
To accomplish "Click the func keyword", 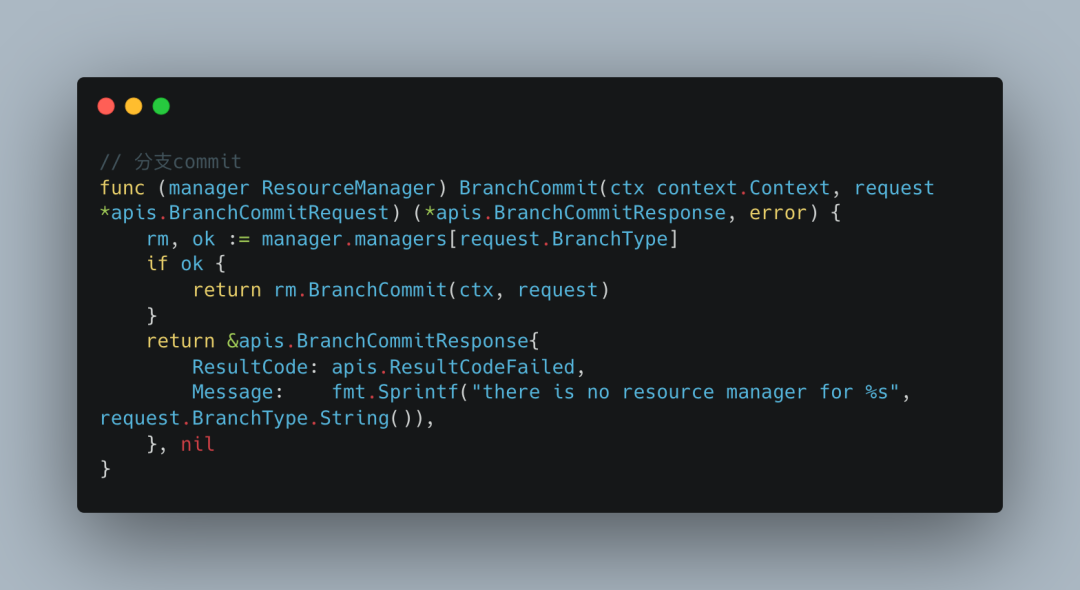I will 121,188.
